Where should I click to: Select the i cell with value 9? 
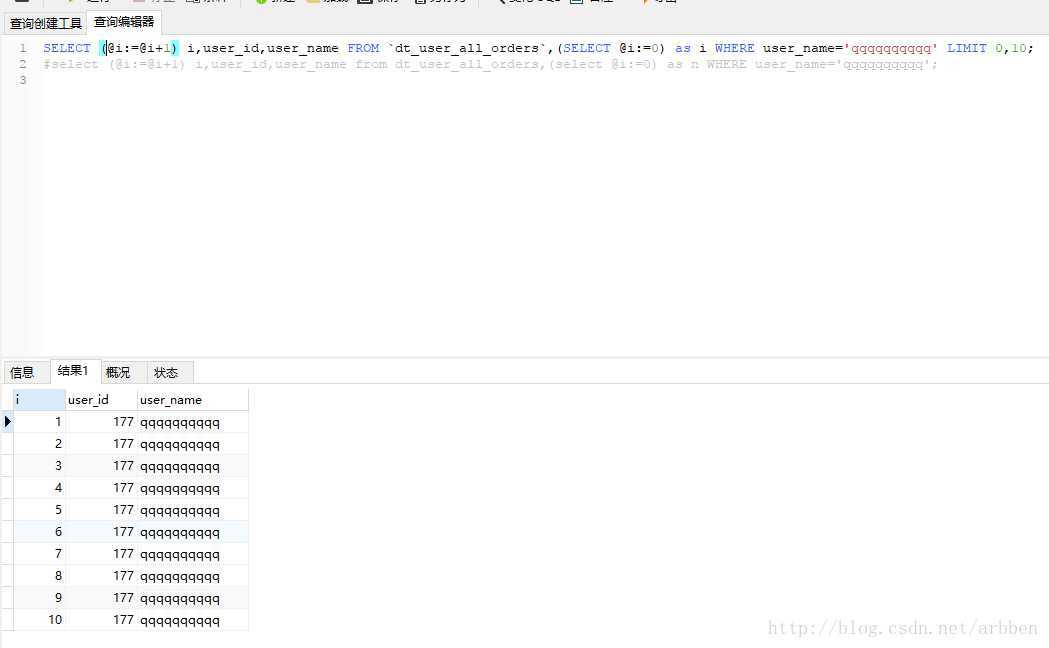39,598
